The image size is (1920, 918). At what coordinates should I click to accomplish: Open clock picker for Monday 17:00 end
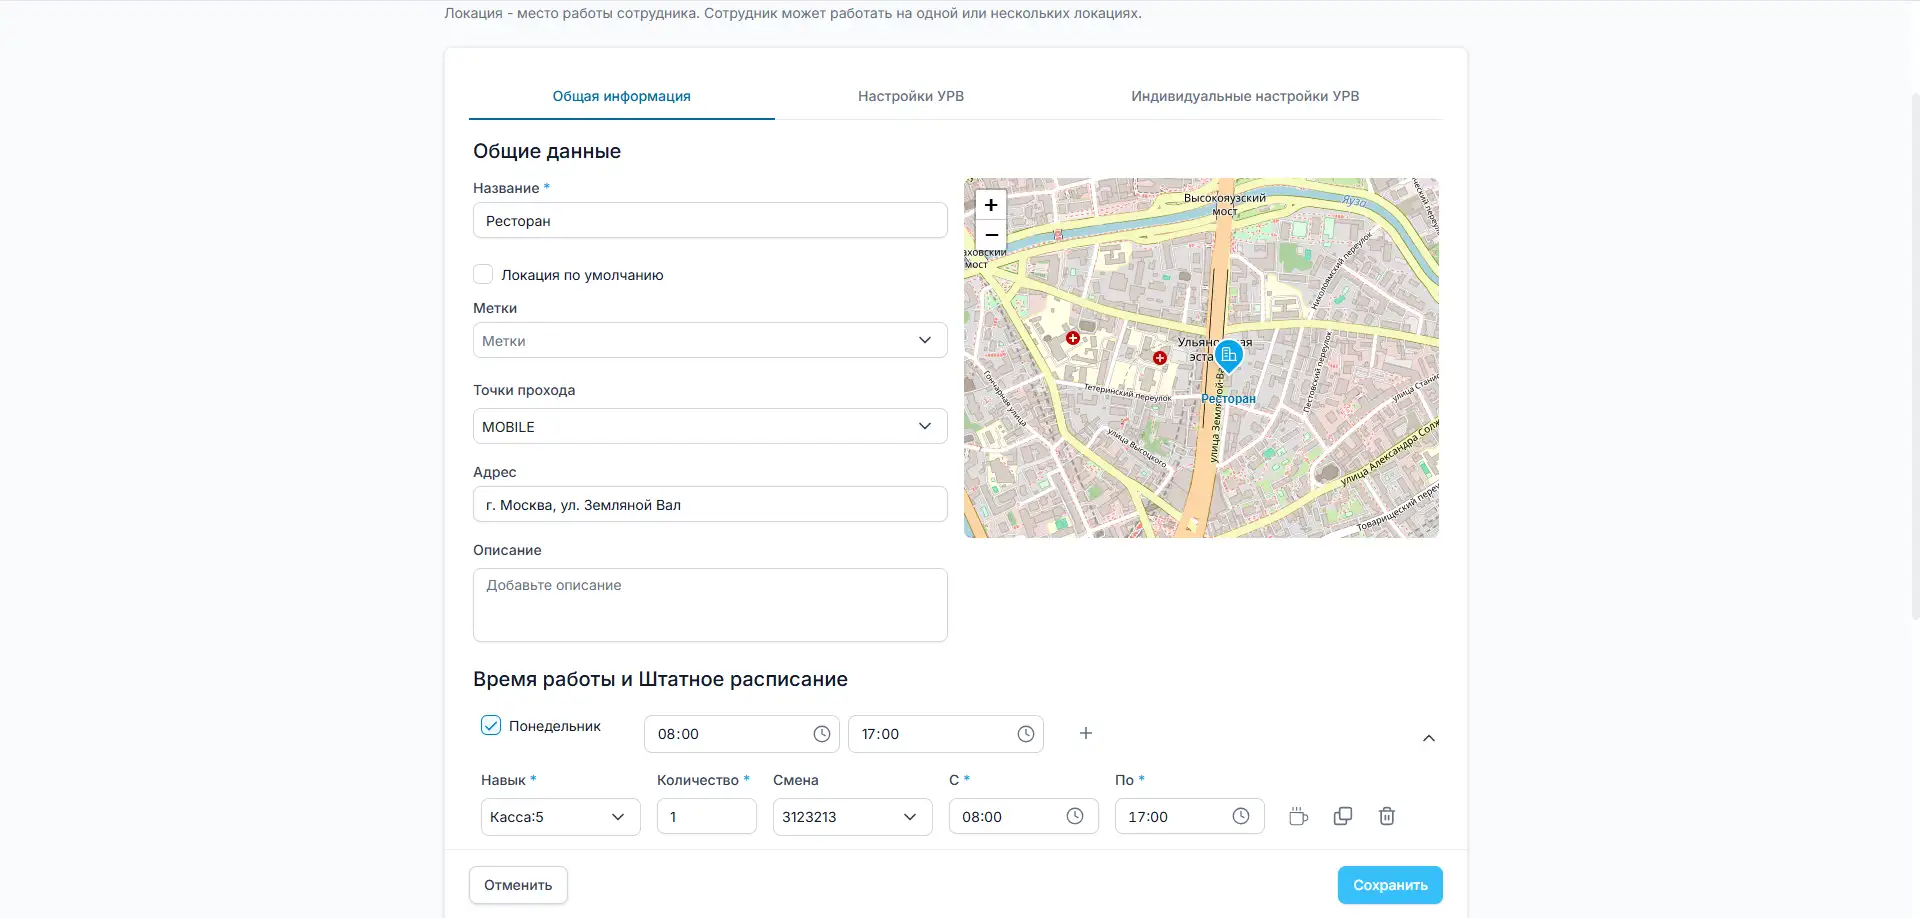click(x=1026, y=734)
